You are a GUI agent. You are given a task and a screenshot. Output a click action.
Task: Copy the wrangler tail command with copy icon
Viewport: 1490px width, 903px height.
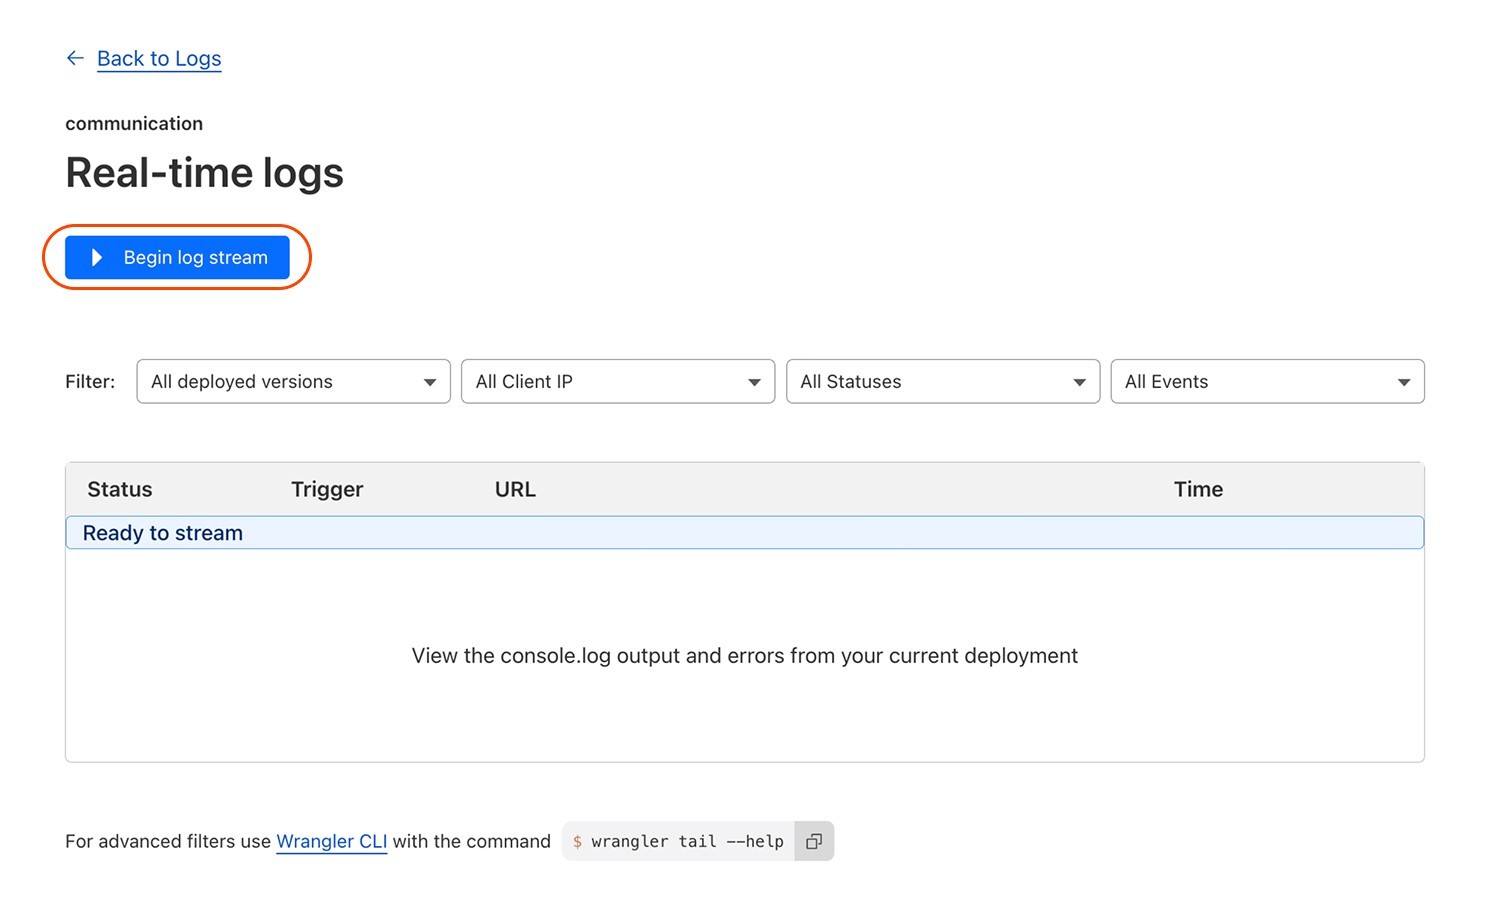(x=814, y=841)
